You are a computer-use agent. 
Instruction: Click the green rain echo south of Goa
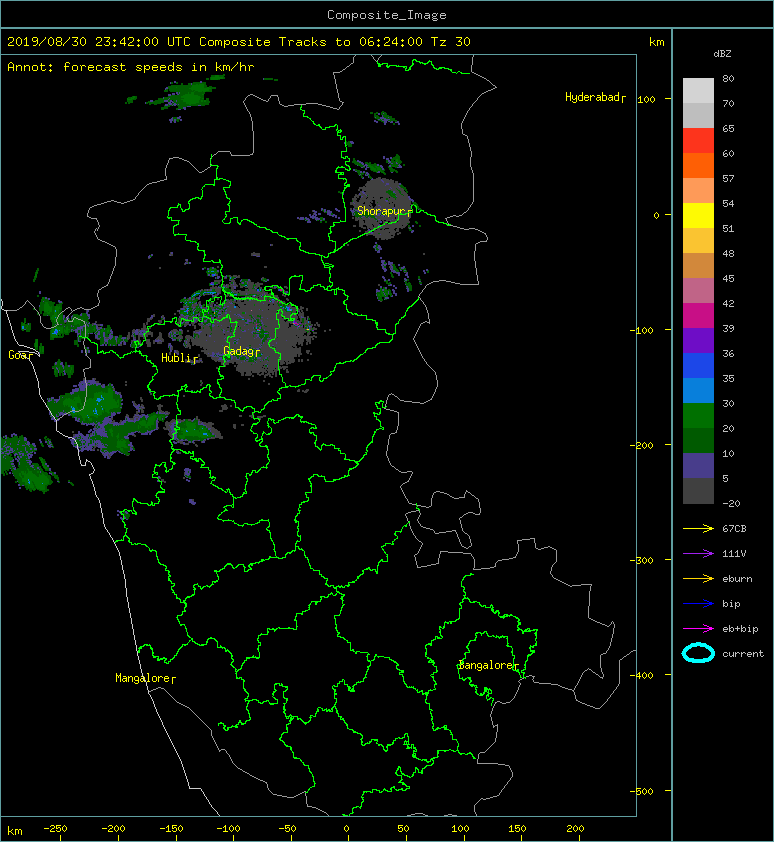coord(86,402)
